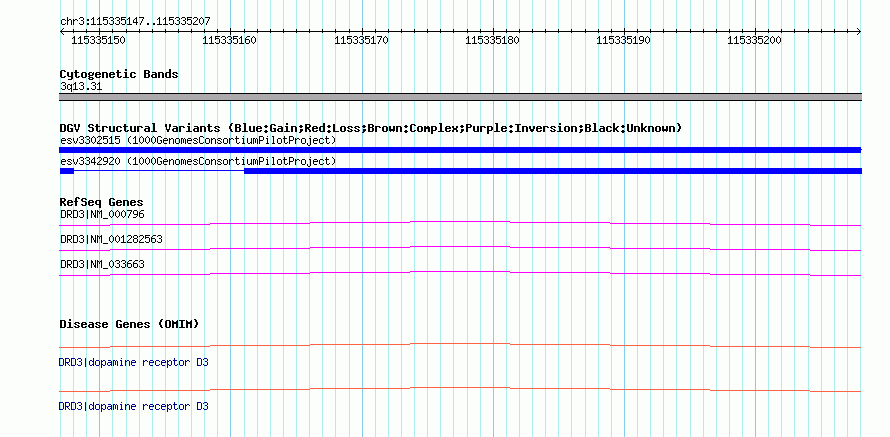This screenshot has height=437, width=890.
Task: Click ruler position 115335160
Action: coord(229,40)
